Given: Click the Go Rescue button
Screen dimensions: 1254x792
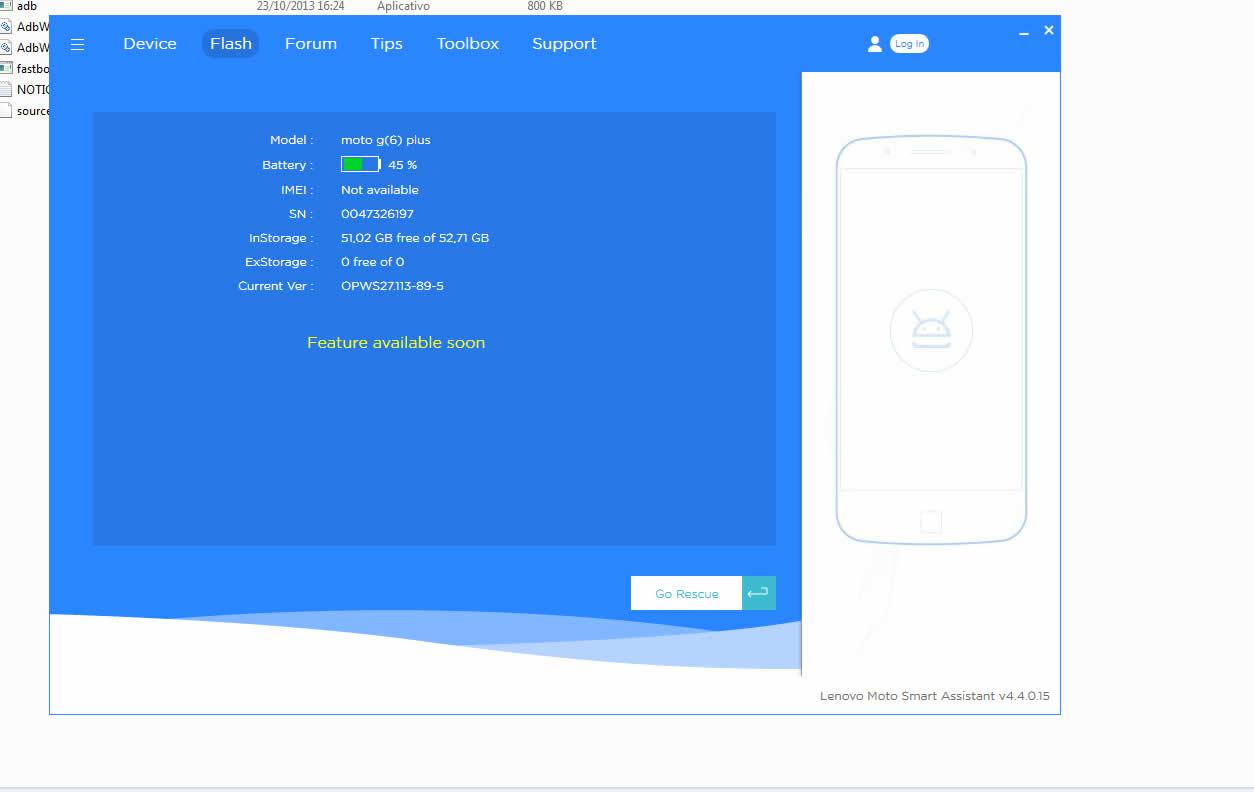Looking at the screenshot, I should click(x=687, y=593).
